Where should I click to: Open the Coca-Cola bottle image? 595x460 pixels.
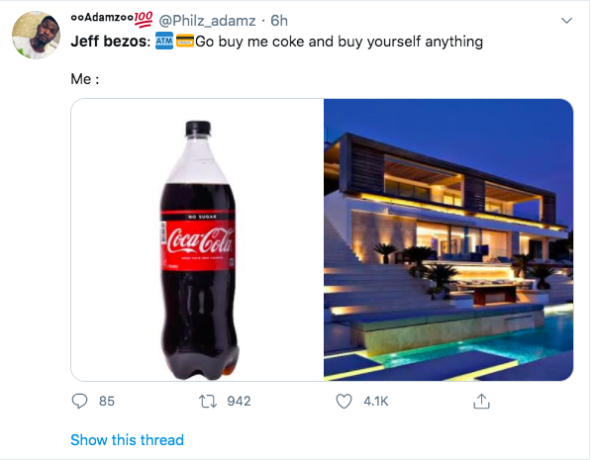pos(197,240)
